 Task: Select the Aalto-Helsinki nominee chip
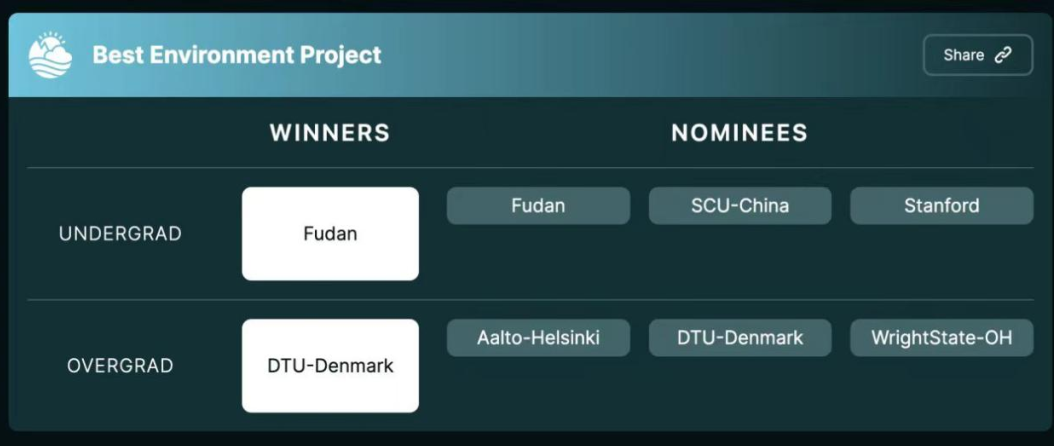pos(538,338)
